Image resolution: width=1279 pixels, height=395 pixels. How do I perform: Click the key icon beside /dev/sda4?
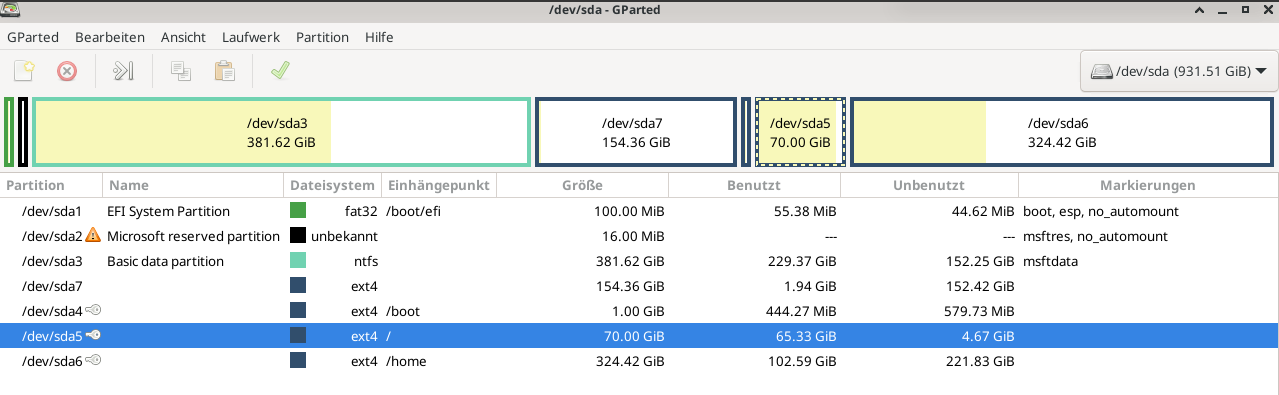click(93, 310)
